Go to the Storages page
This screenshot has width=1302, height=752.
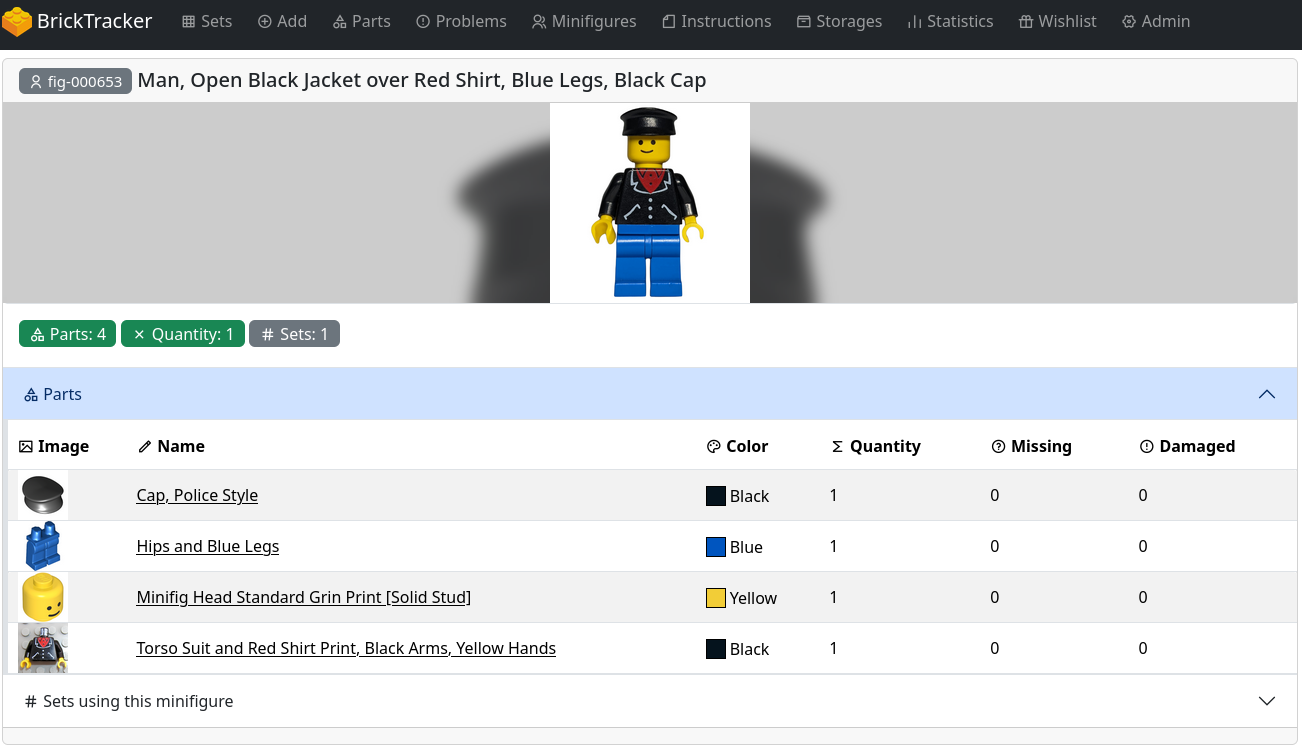tap(839, 21)
